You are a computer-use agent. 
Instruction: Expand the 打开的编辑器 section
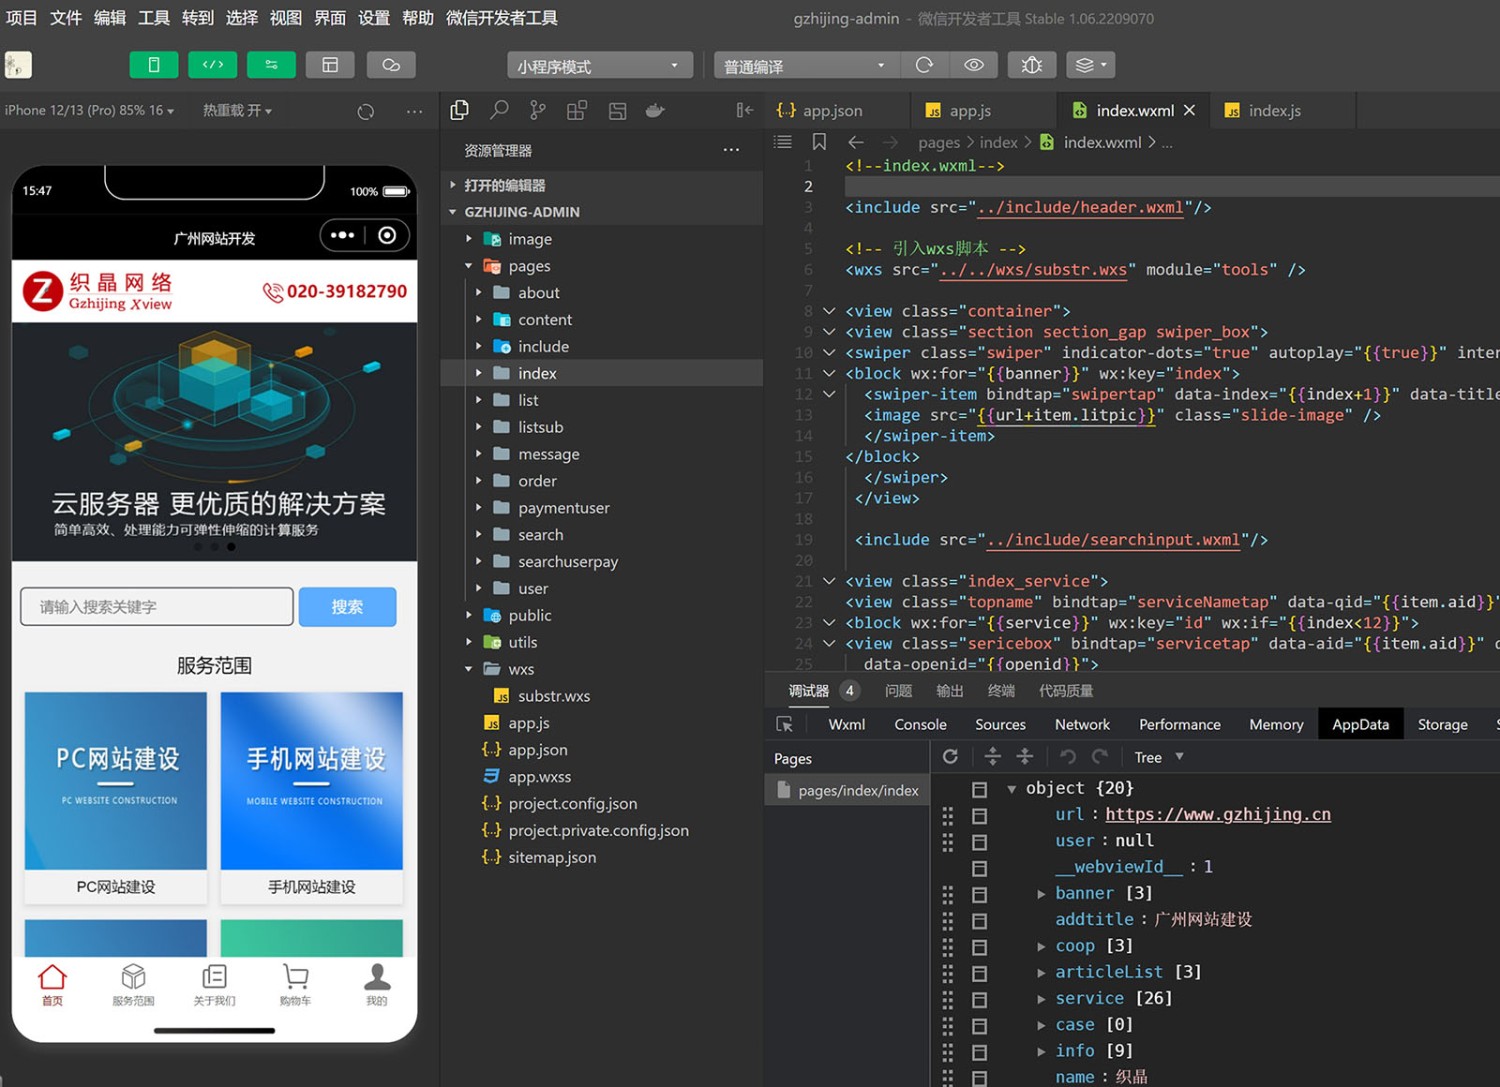601,185
